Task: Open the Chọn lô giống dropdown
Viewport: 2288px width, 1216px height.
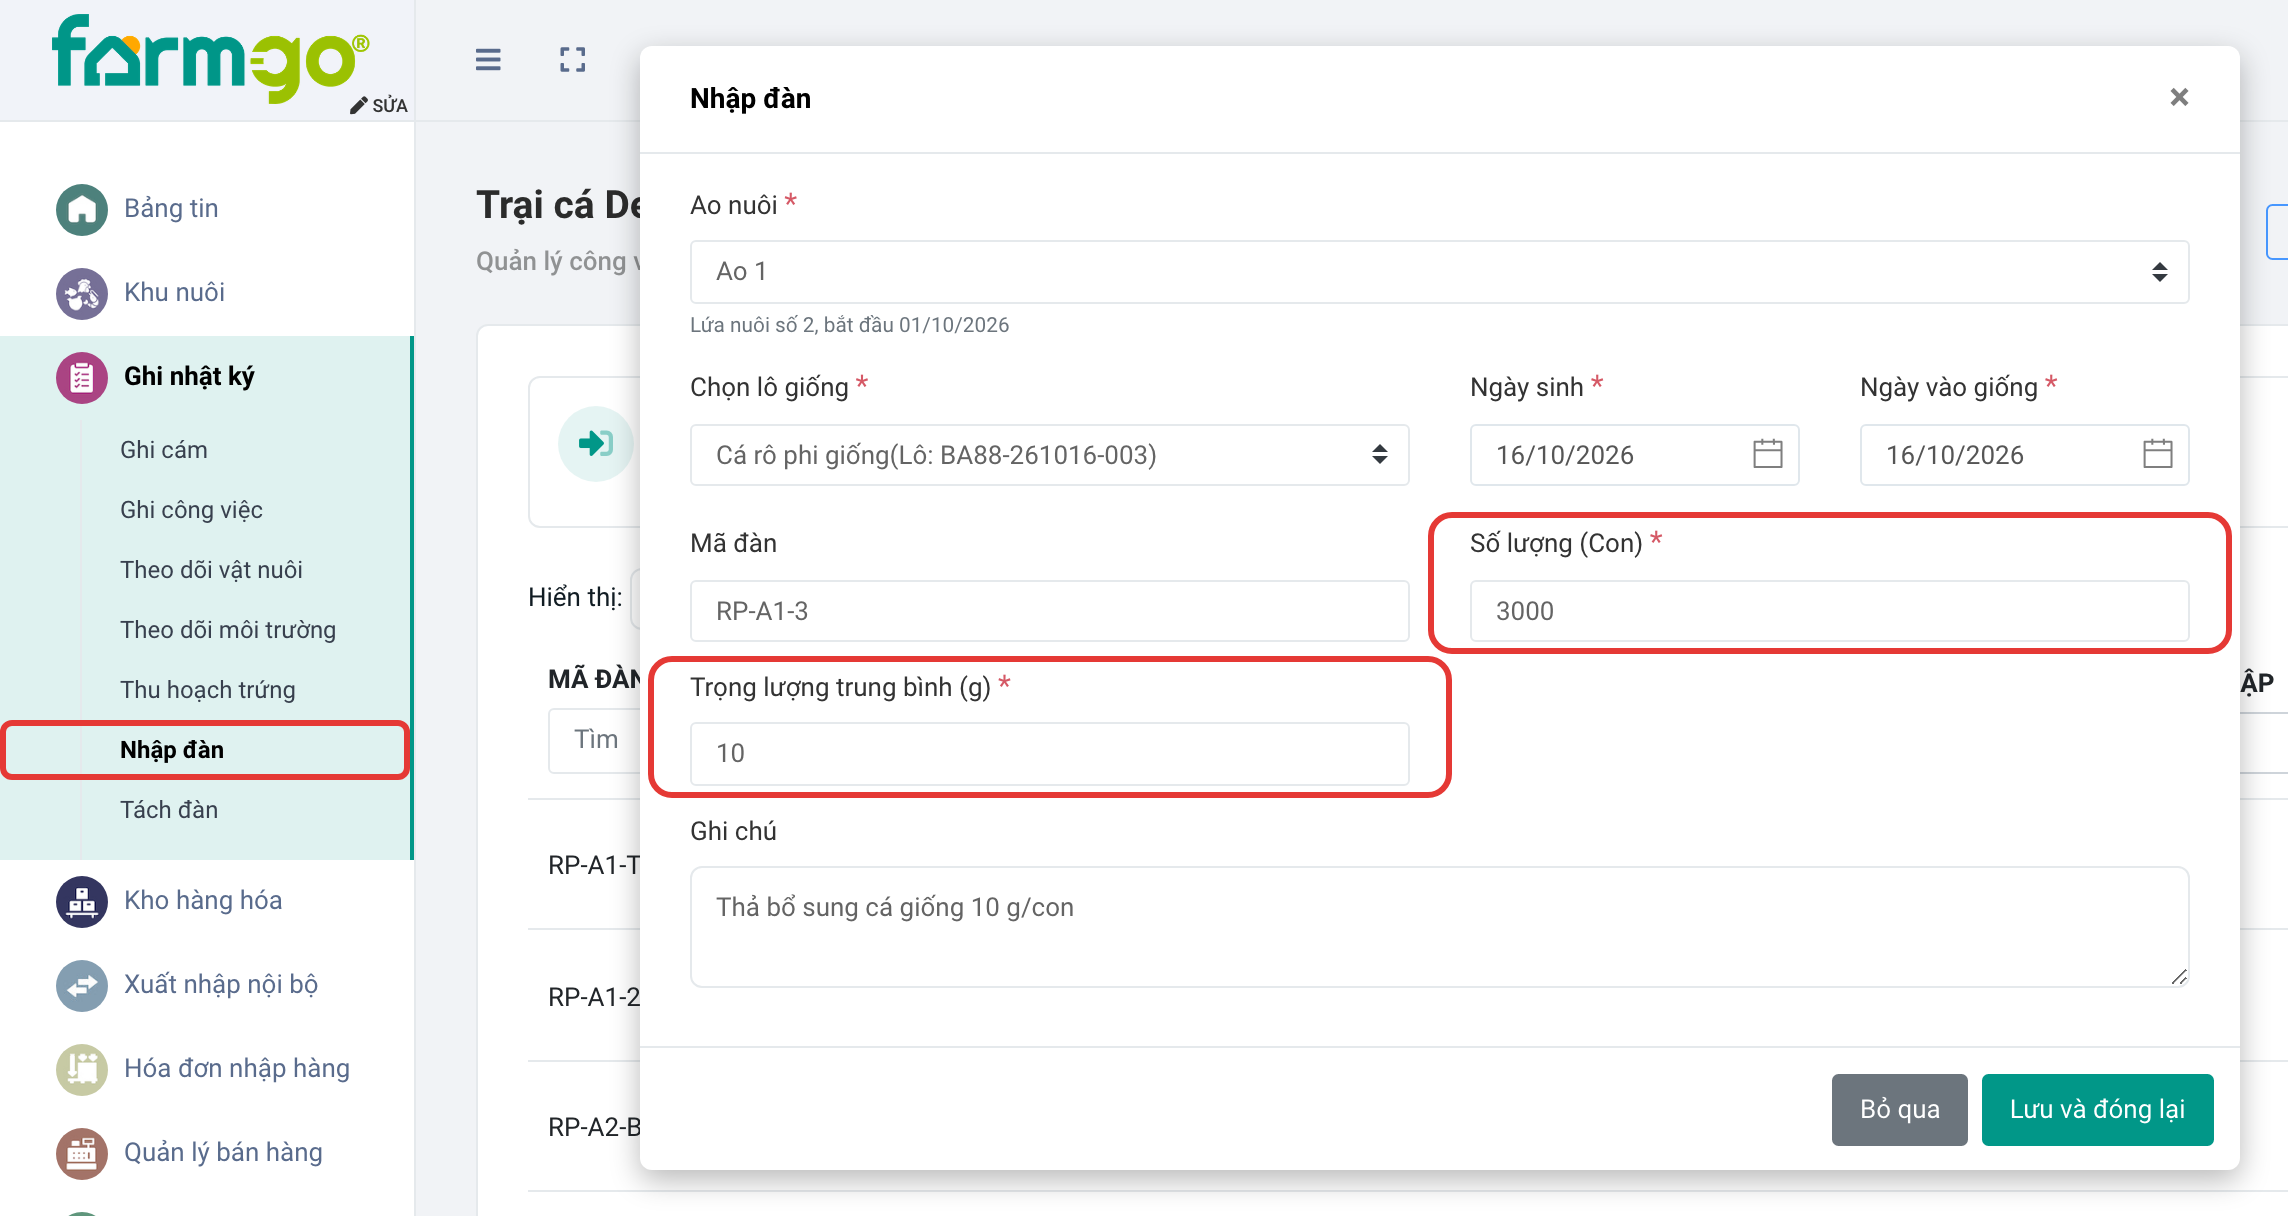Action: click(x=1049, y=455)
